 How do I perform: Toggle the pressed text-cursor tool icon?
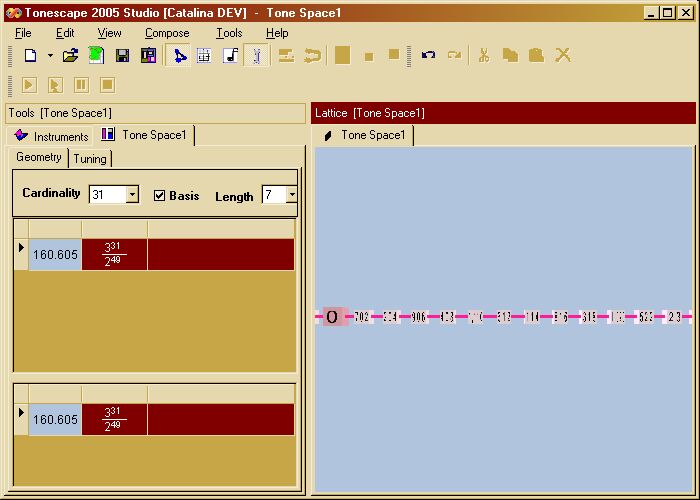point(257,56)
